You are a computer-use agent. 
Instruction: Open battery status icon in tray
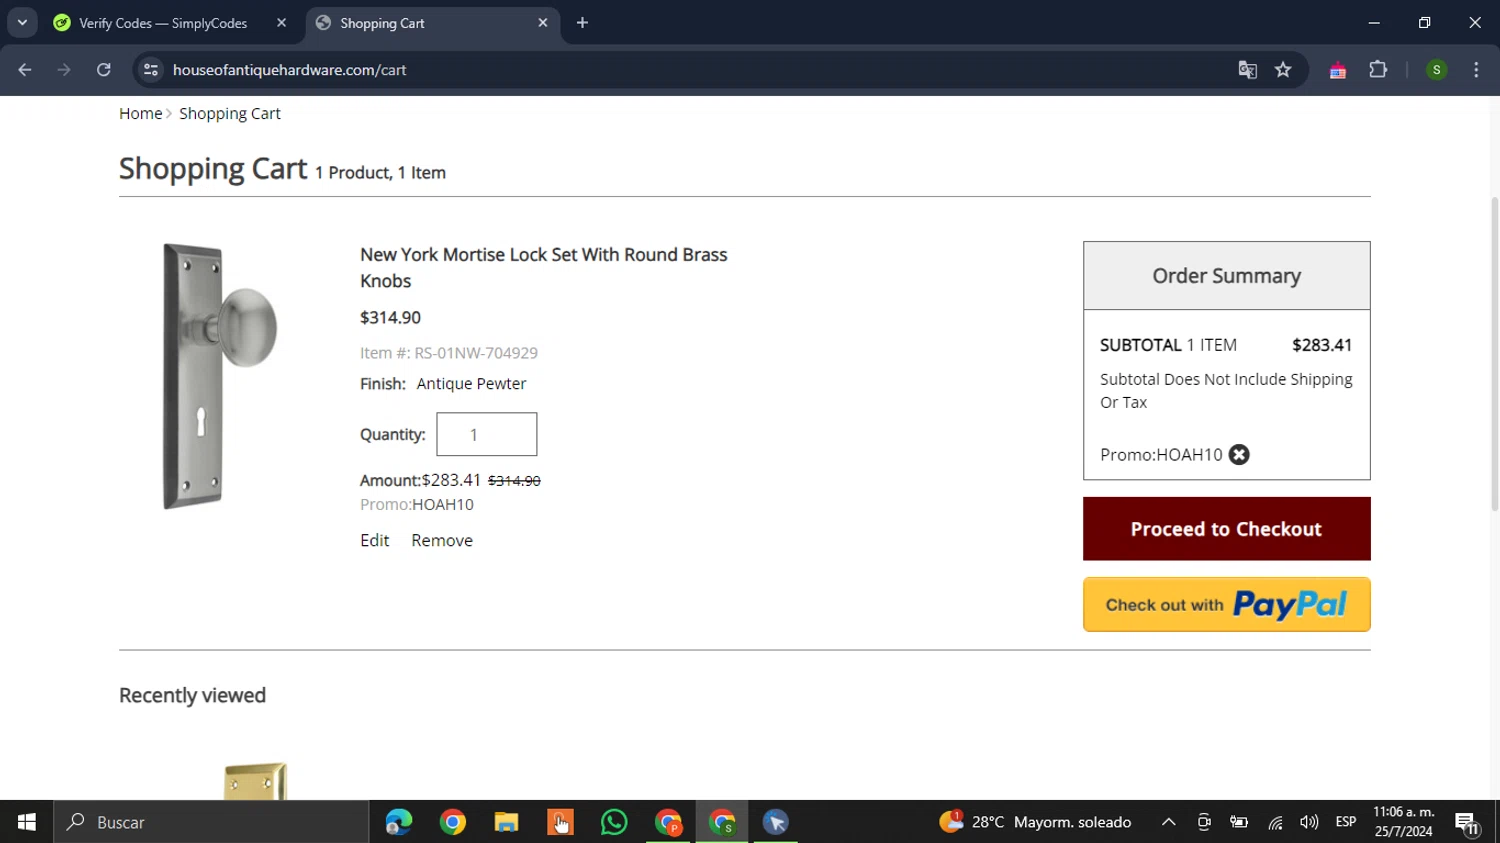click(x=1239, y=822)
